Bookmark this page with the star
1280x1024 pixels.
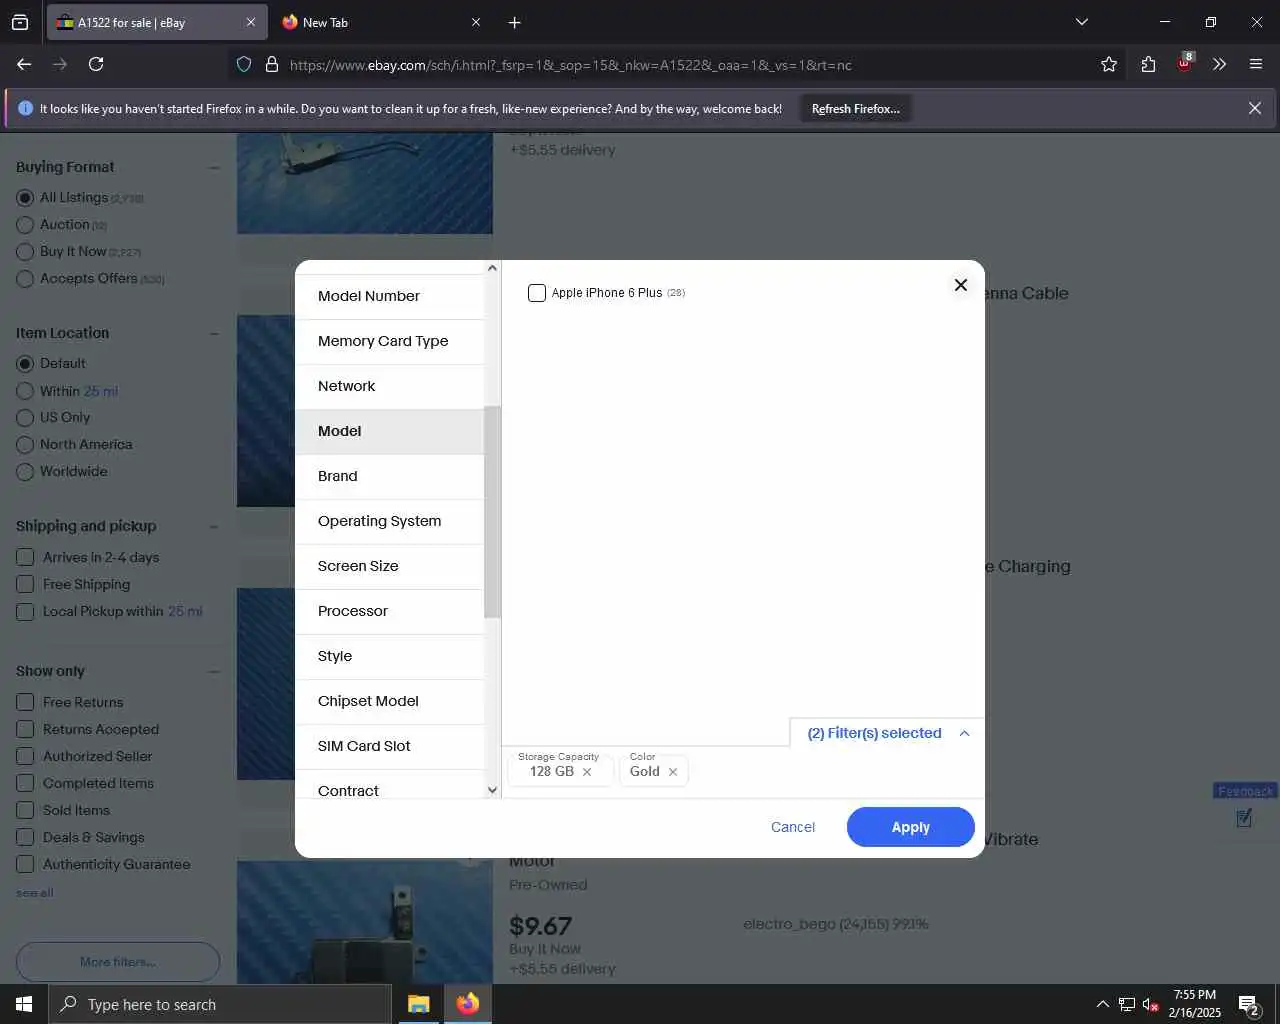[1109, 64]
